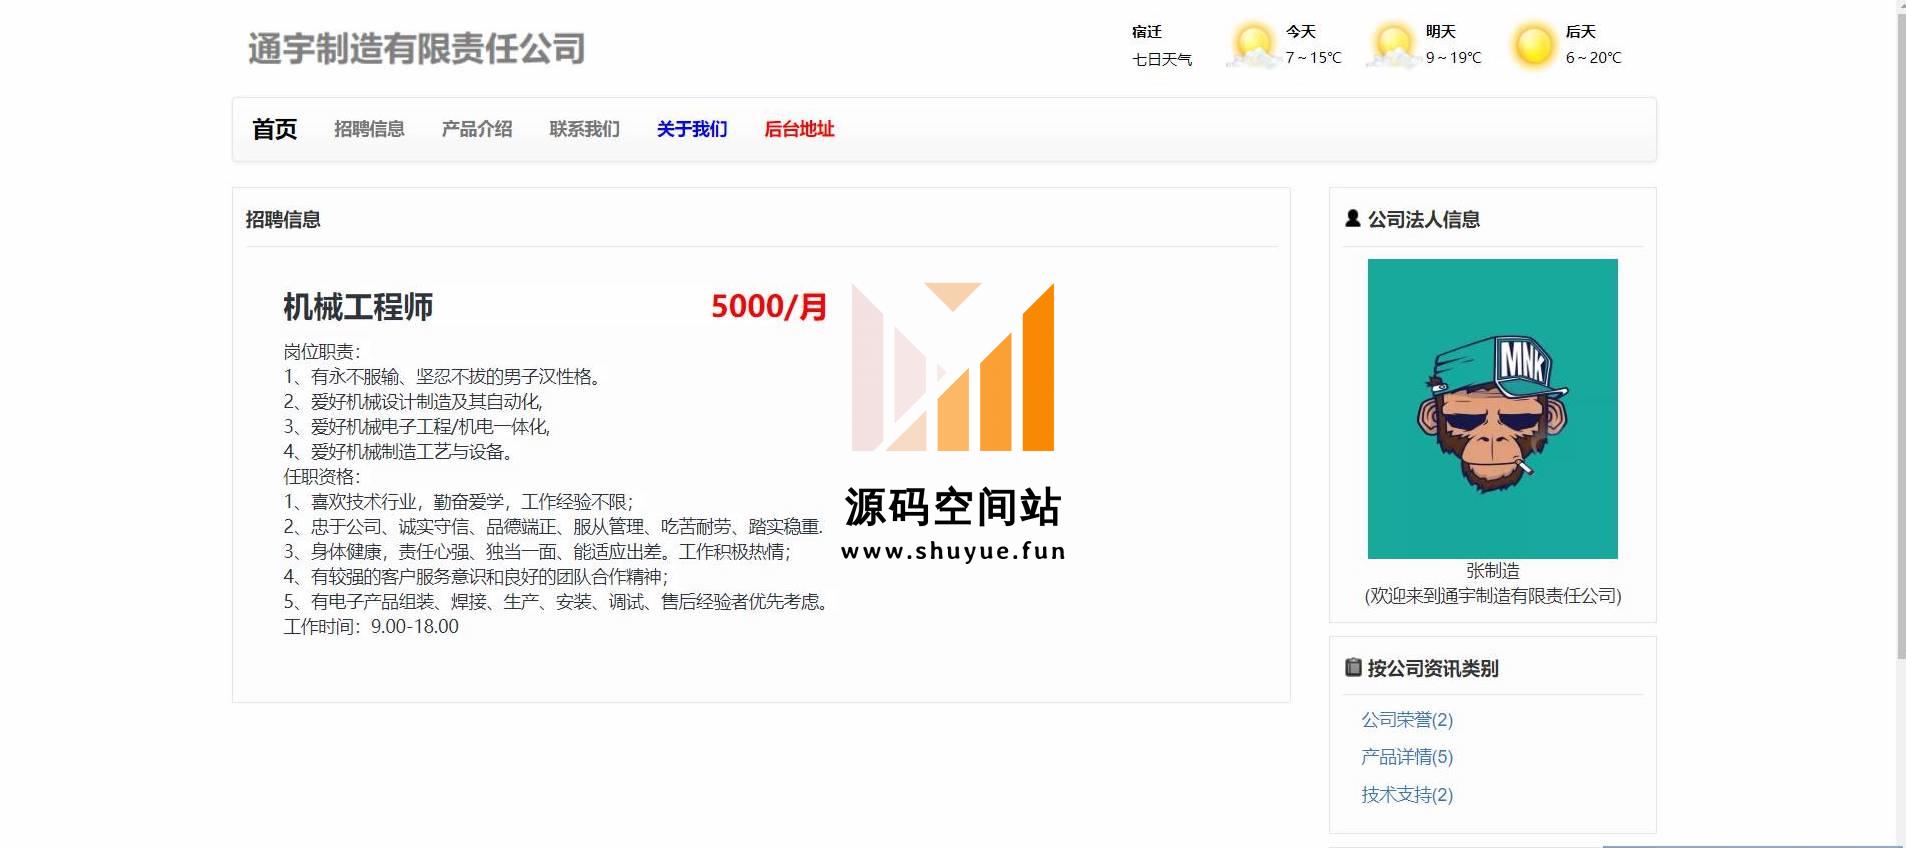Click the clipboard icon beside 按公司资讯类别

click(x=1353, y=667)
